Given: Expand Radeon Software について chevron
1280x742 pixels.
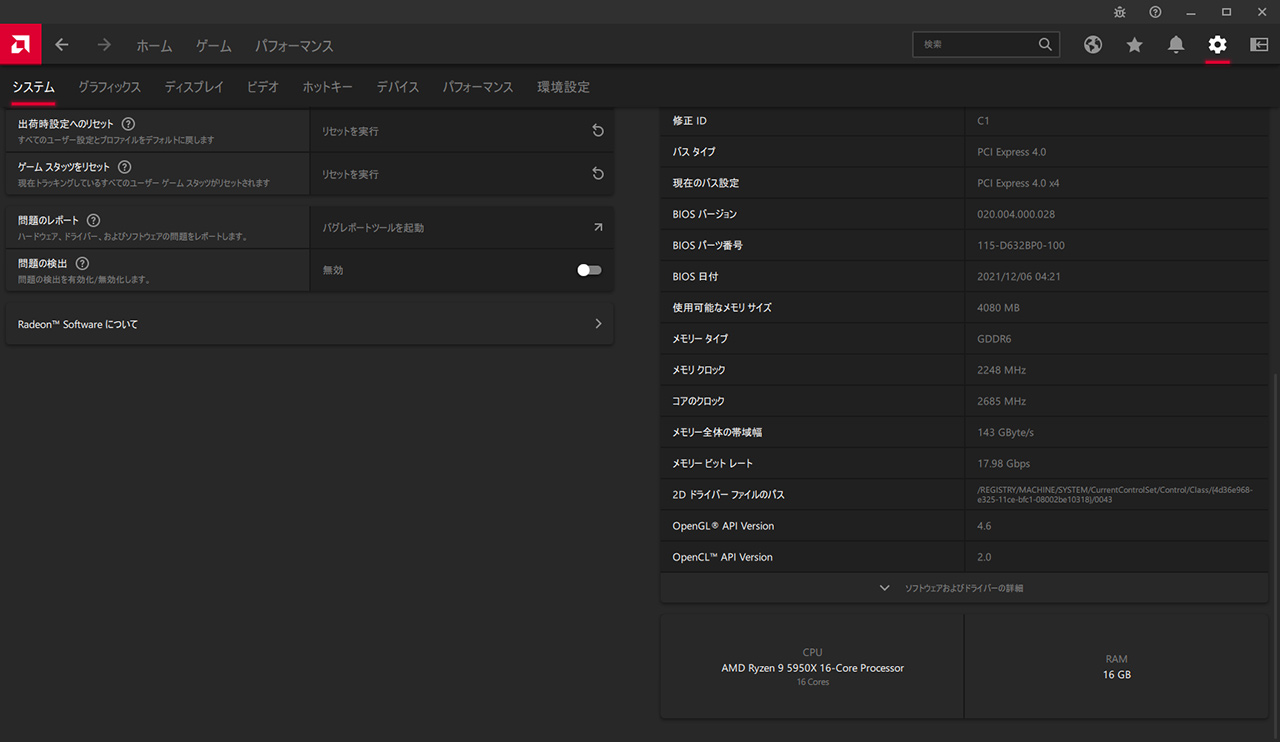Looking at the screenshot, I should point(598,324).
